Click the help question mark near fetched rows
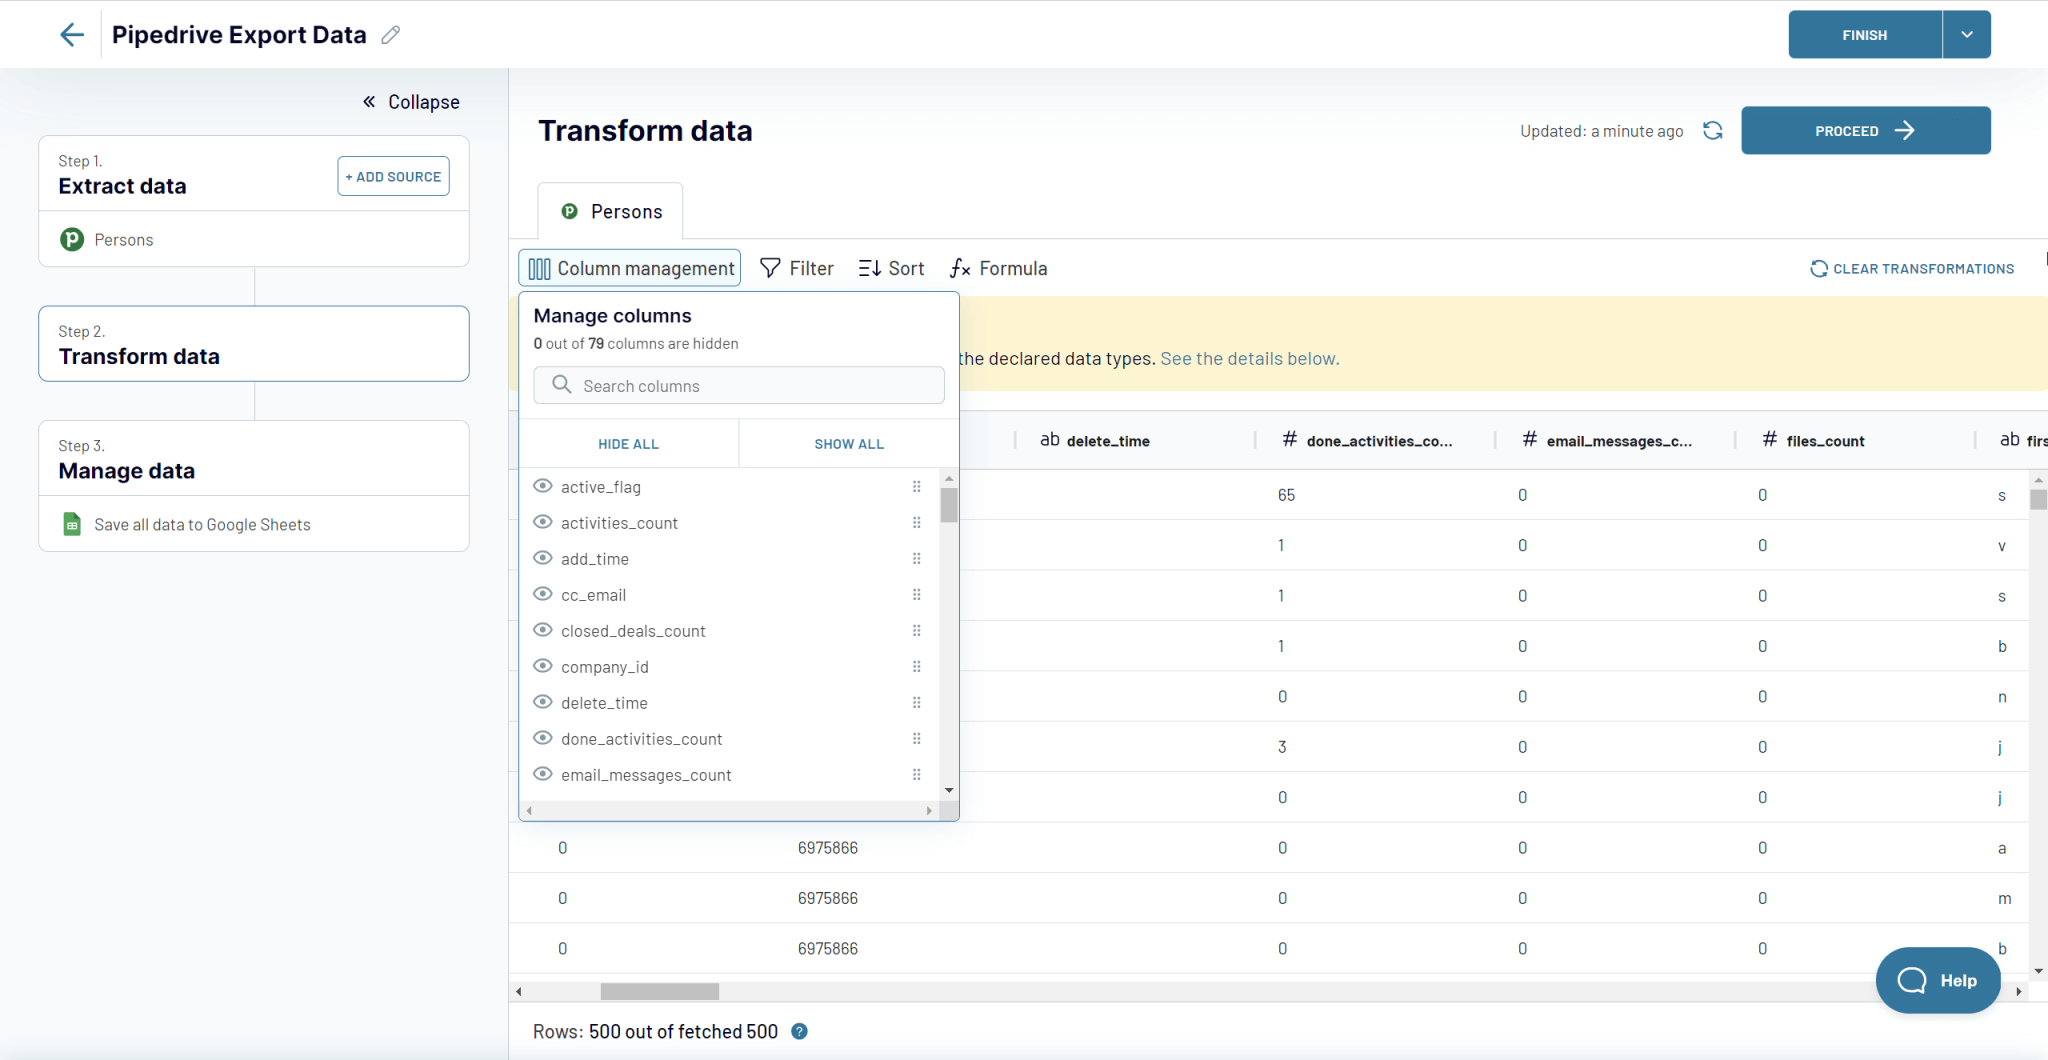The width and height of the screenshot is (2048, 1060). point(798,1031)
